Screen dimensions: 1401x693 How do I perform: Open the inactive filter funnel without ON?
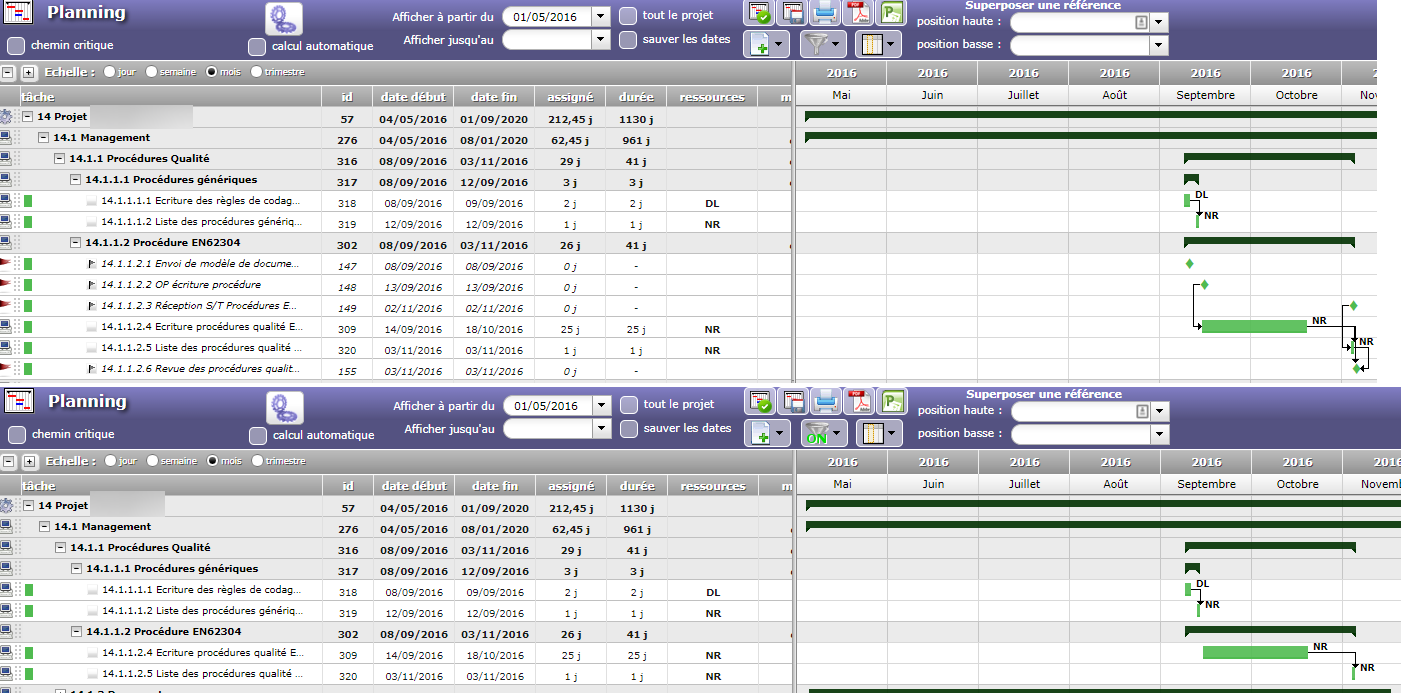(x=822, y=44)
